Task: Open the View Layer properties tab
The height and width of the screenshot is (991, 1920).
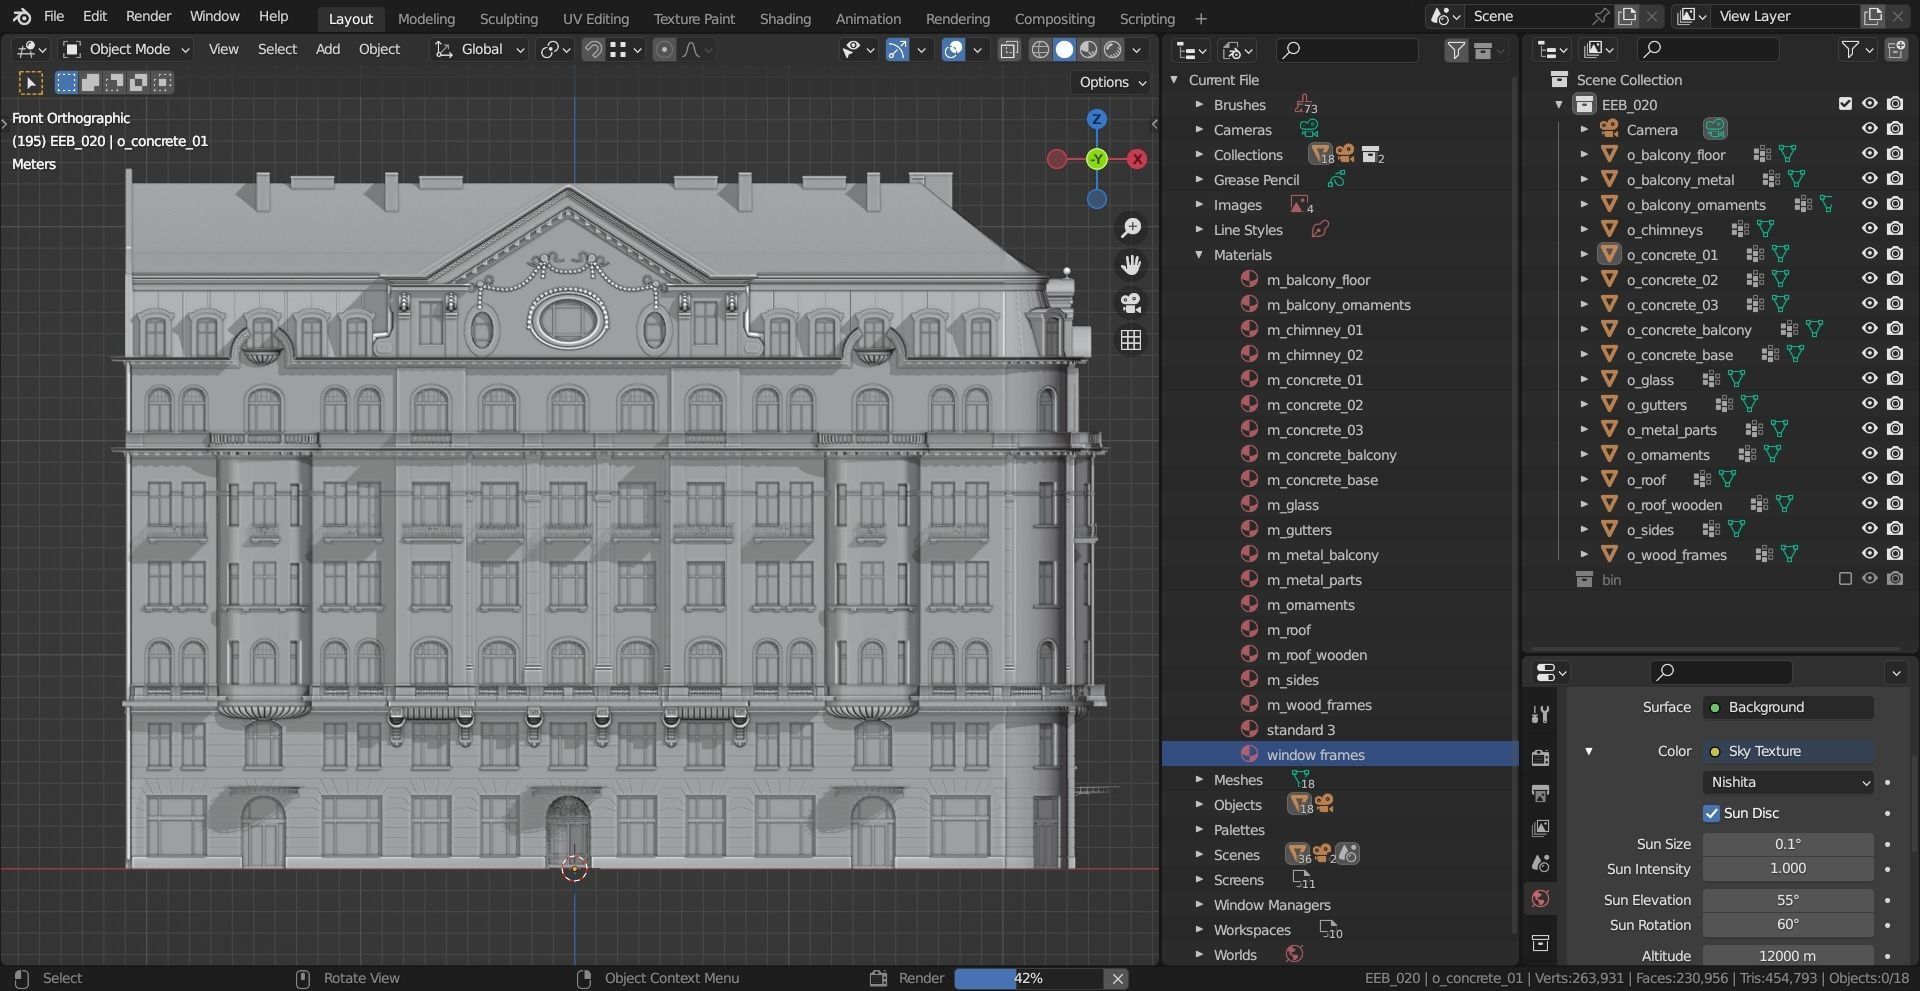Action: (1540, 828)
